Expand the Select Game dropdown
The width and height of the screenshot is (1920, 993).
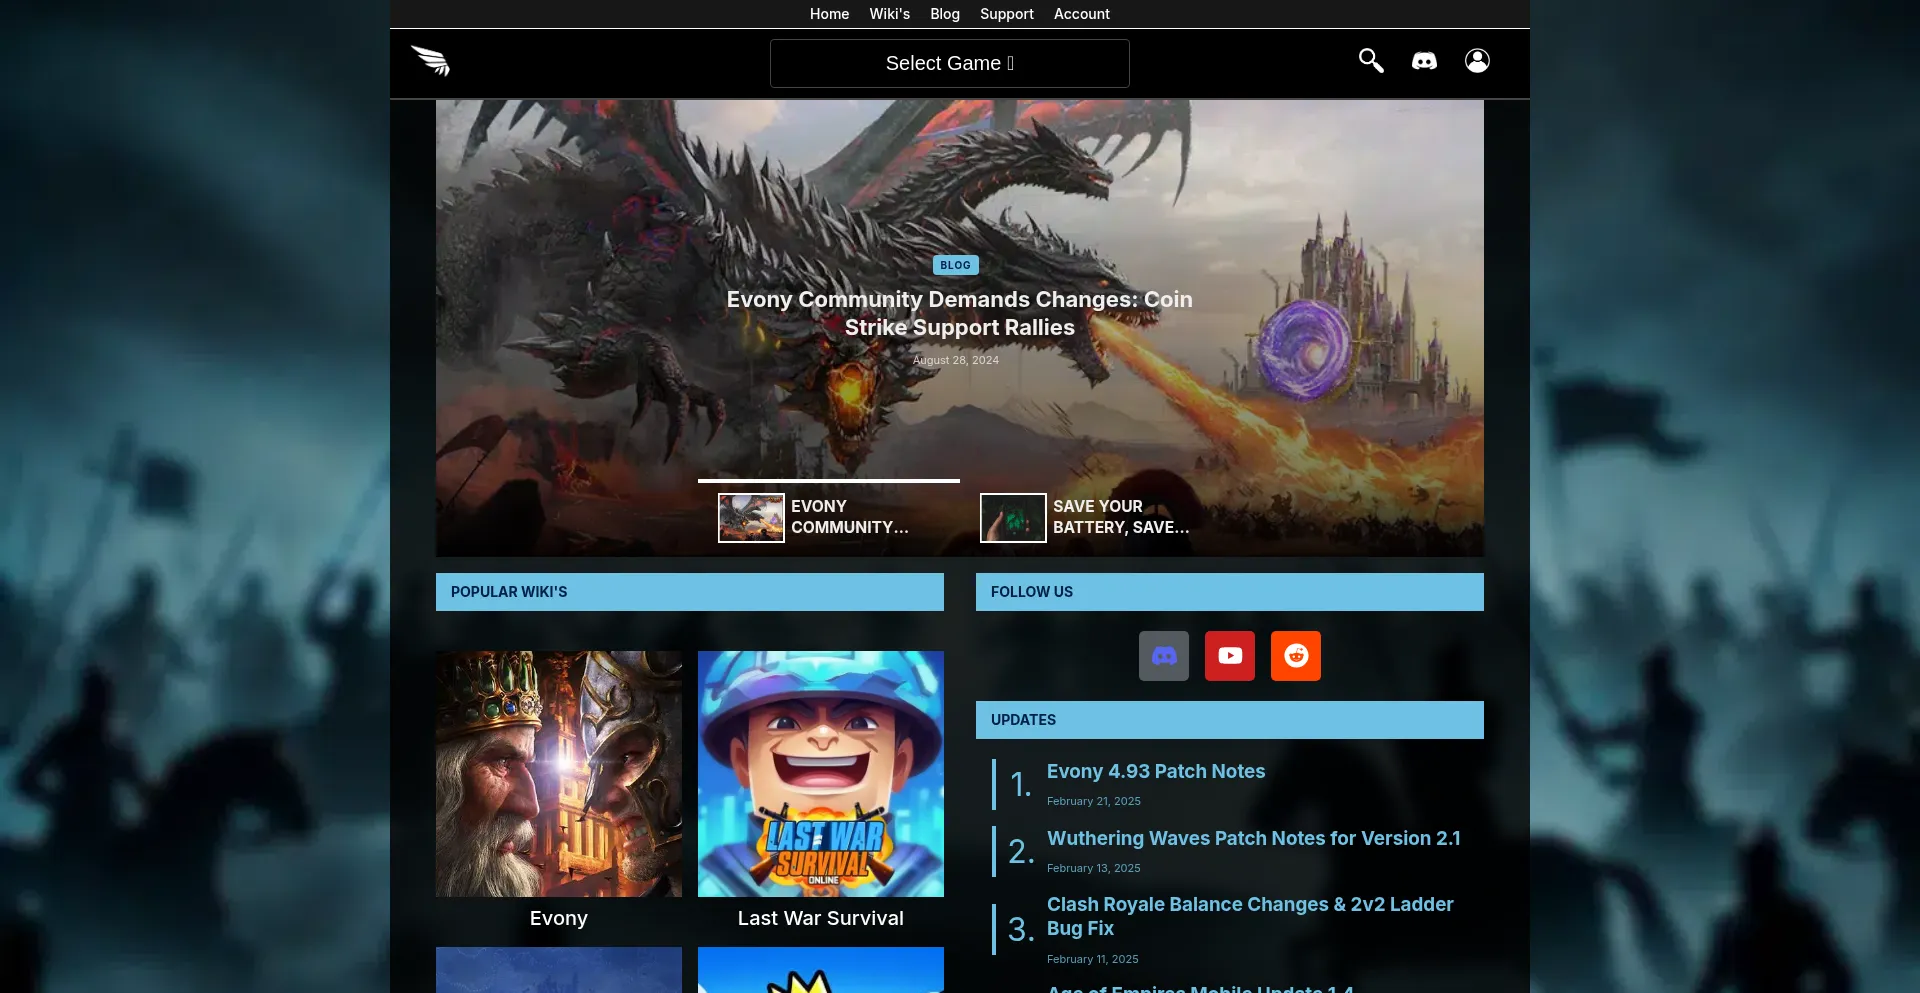click(950, 63)
